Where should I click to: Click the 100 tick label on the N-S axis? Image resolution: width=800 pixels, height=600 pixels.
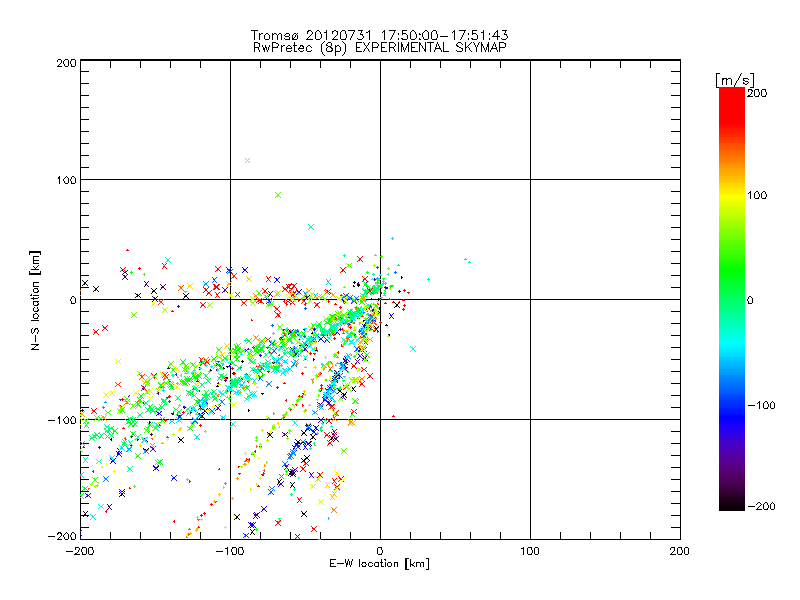(66, 180)
